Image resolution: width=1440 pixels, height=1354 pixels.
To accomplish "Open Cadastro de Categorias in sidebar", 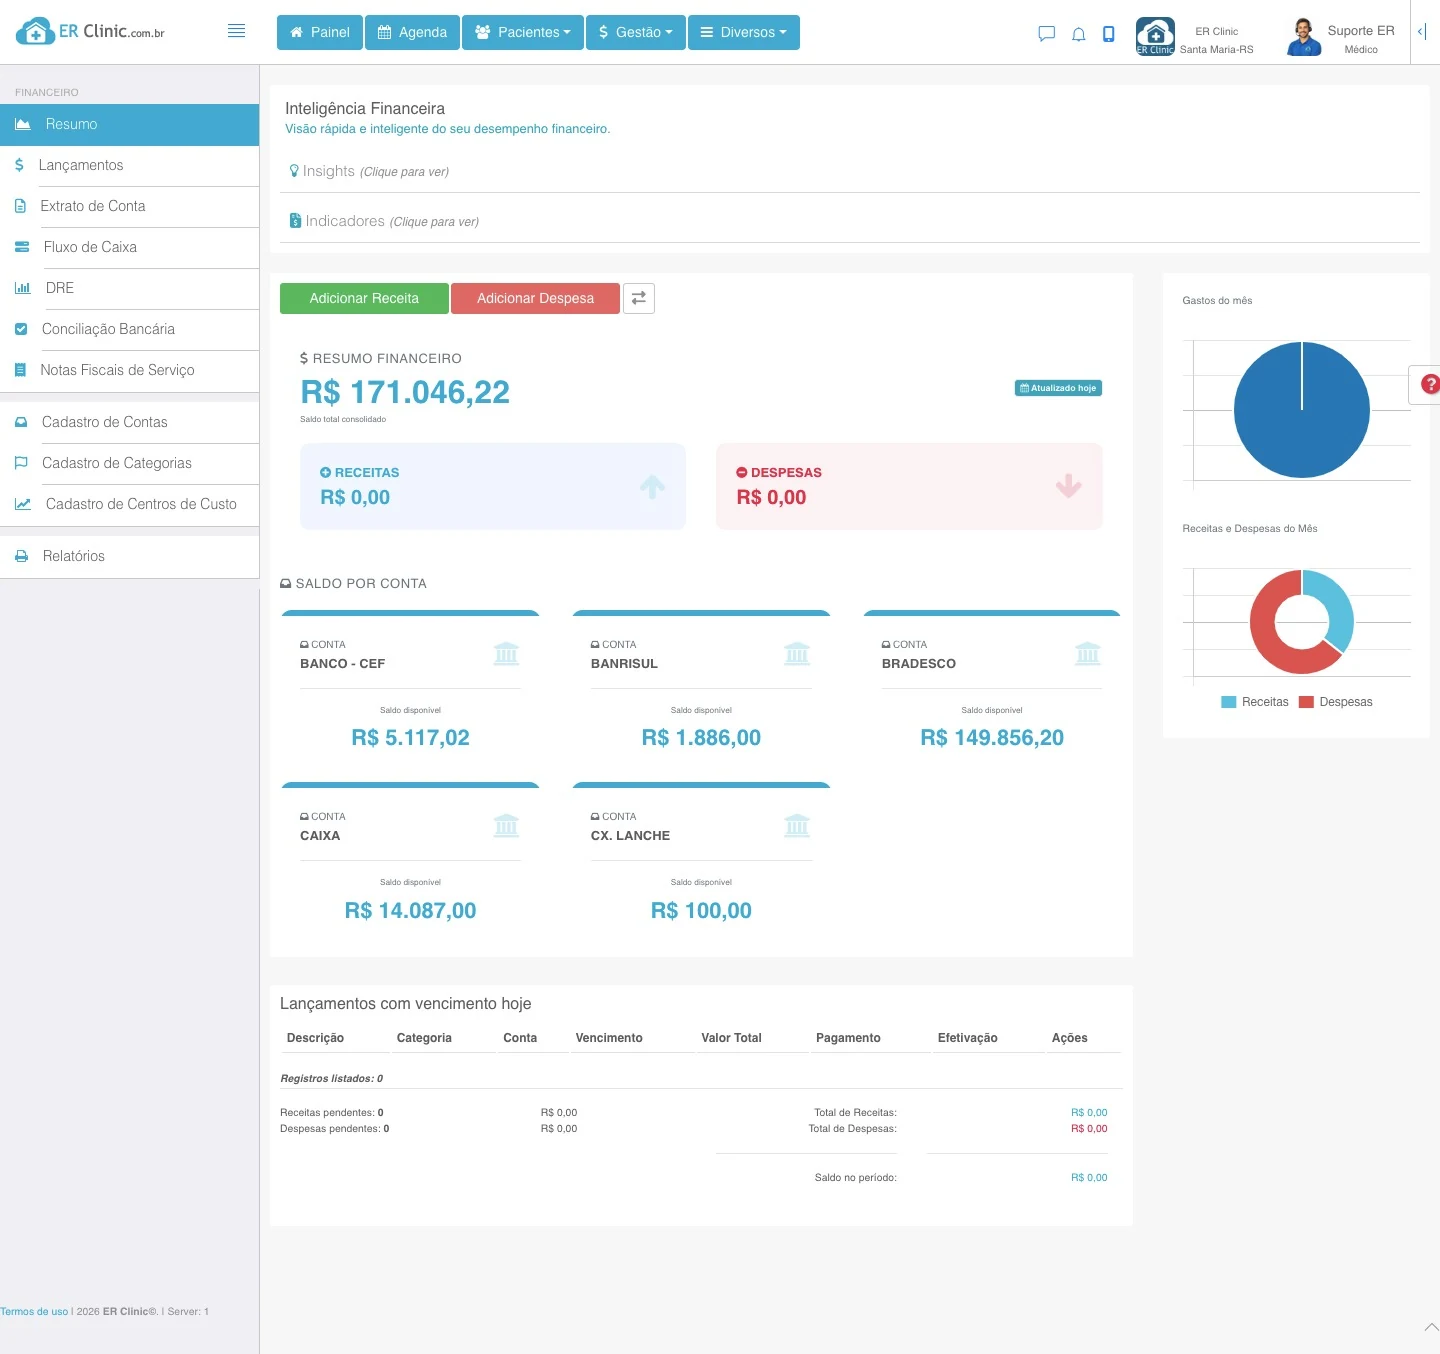I will click(130, 463).
